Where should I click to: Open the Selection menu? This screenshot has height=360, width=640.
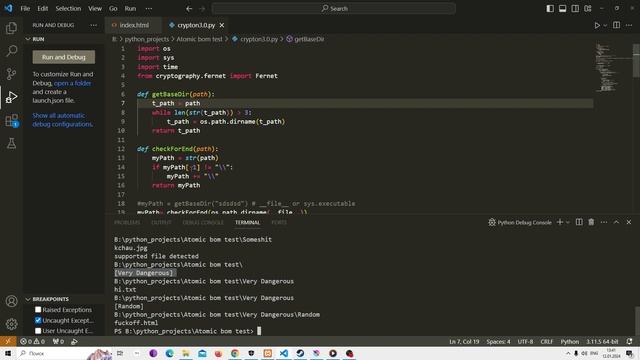68,8
